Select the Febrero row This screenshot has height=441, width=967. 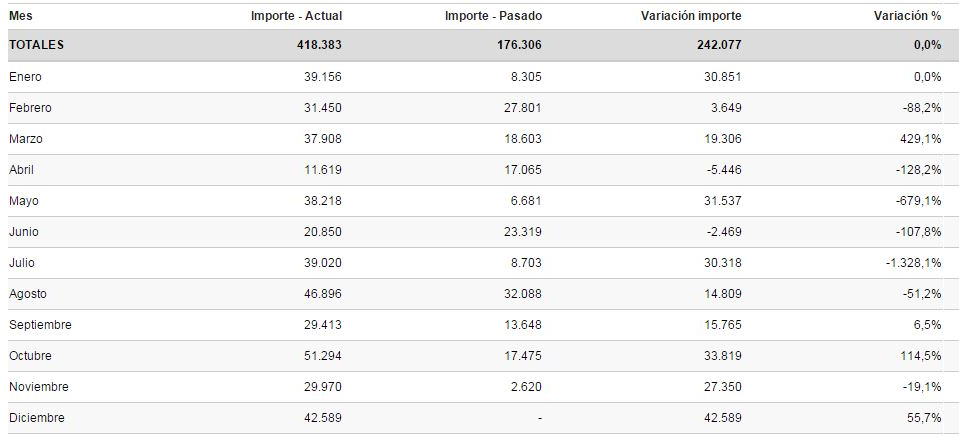30,108
